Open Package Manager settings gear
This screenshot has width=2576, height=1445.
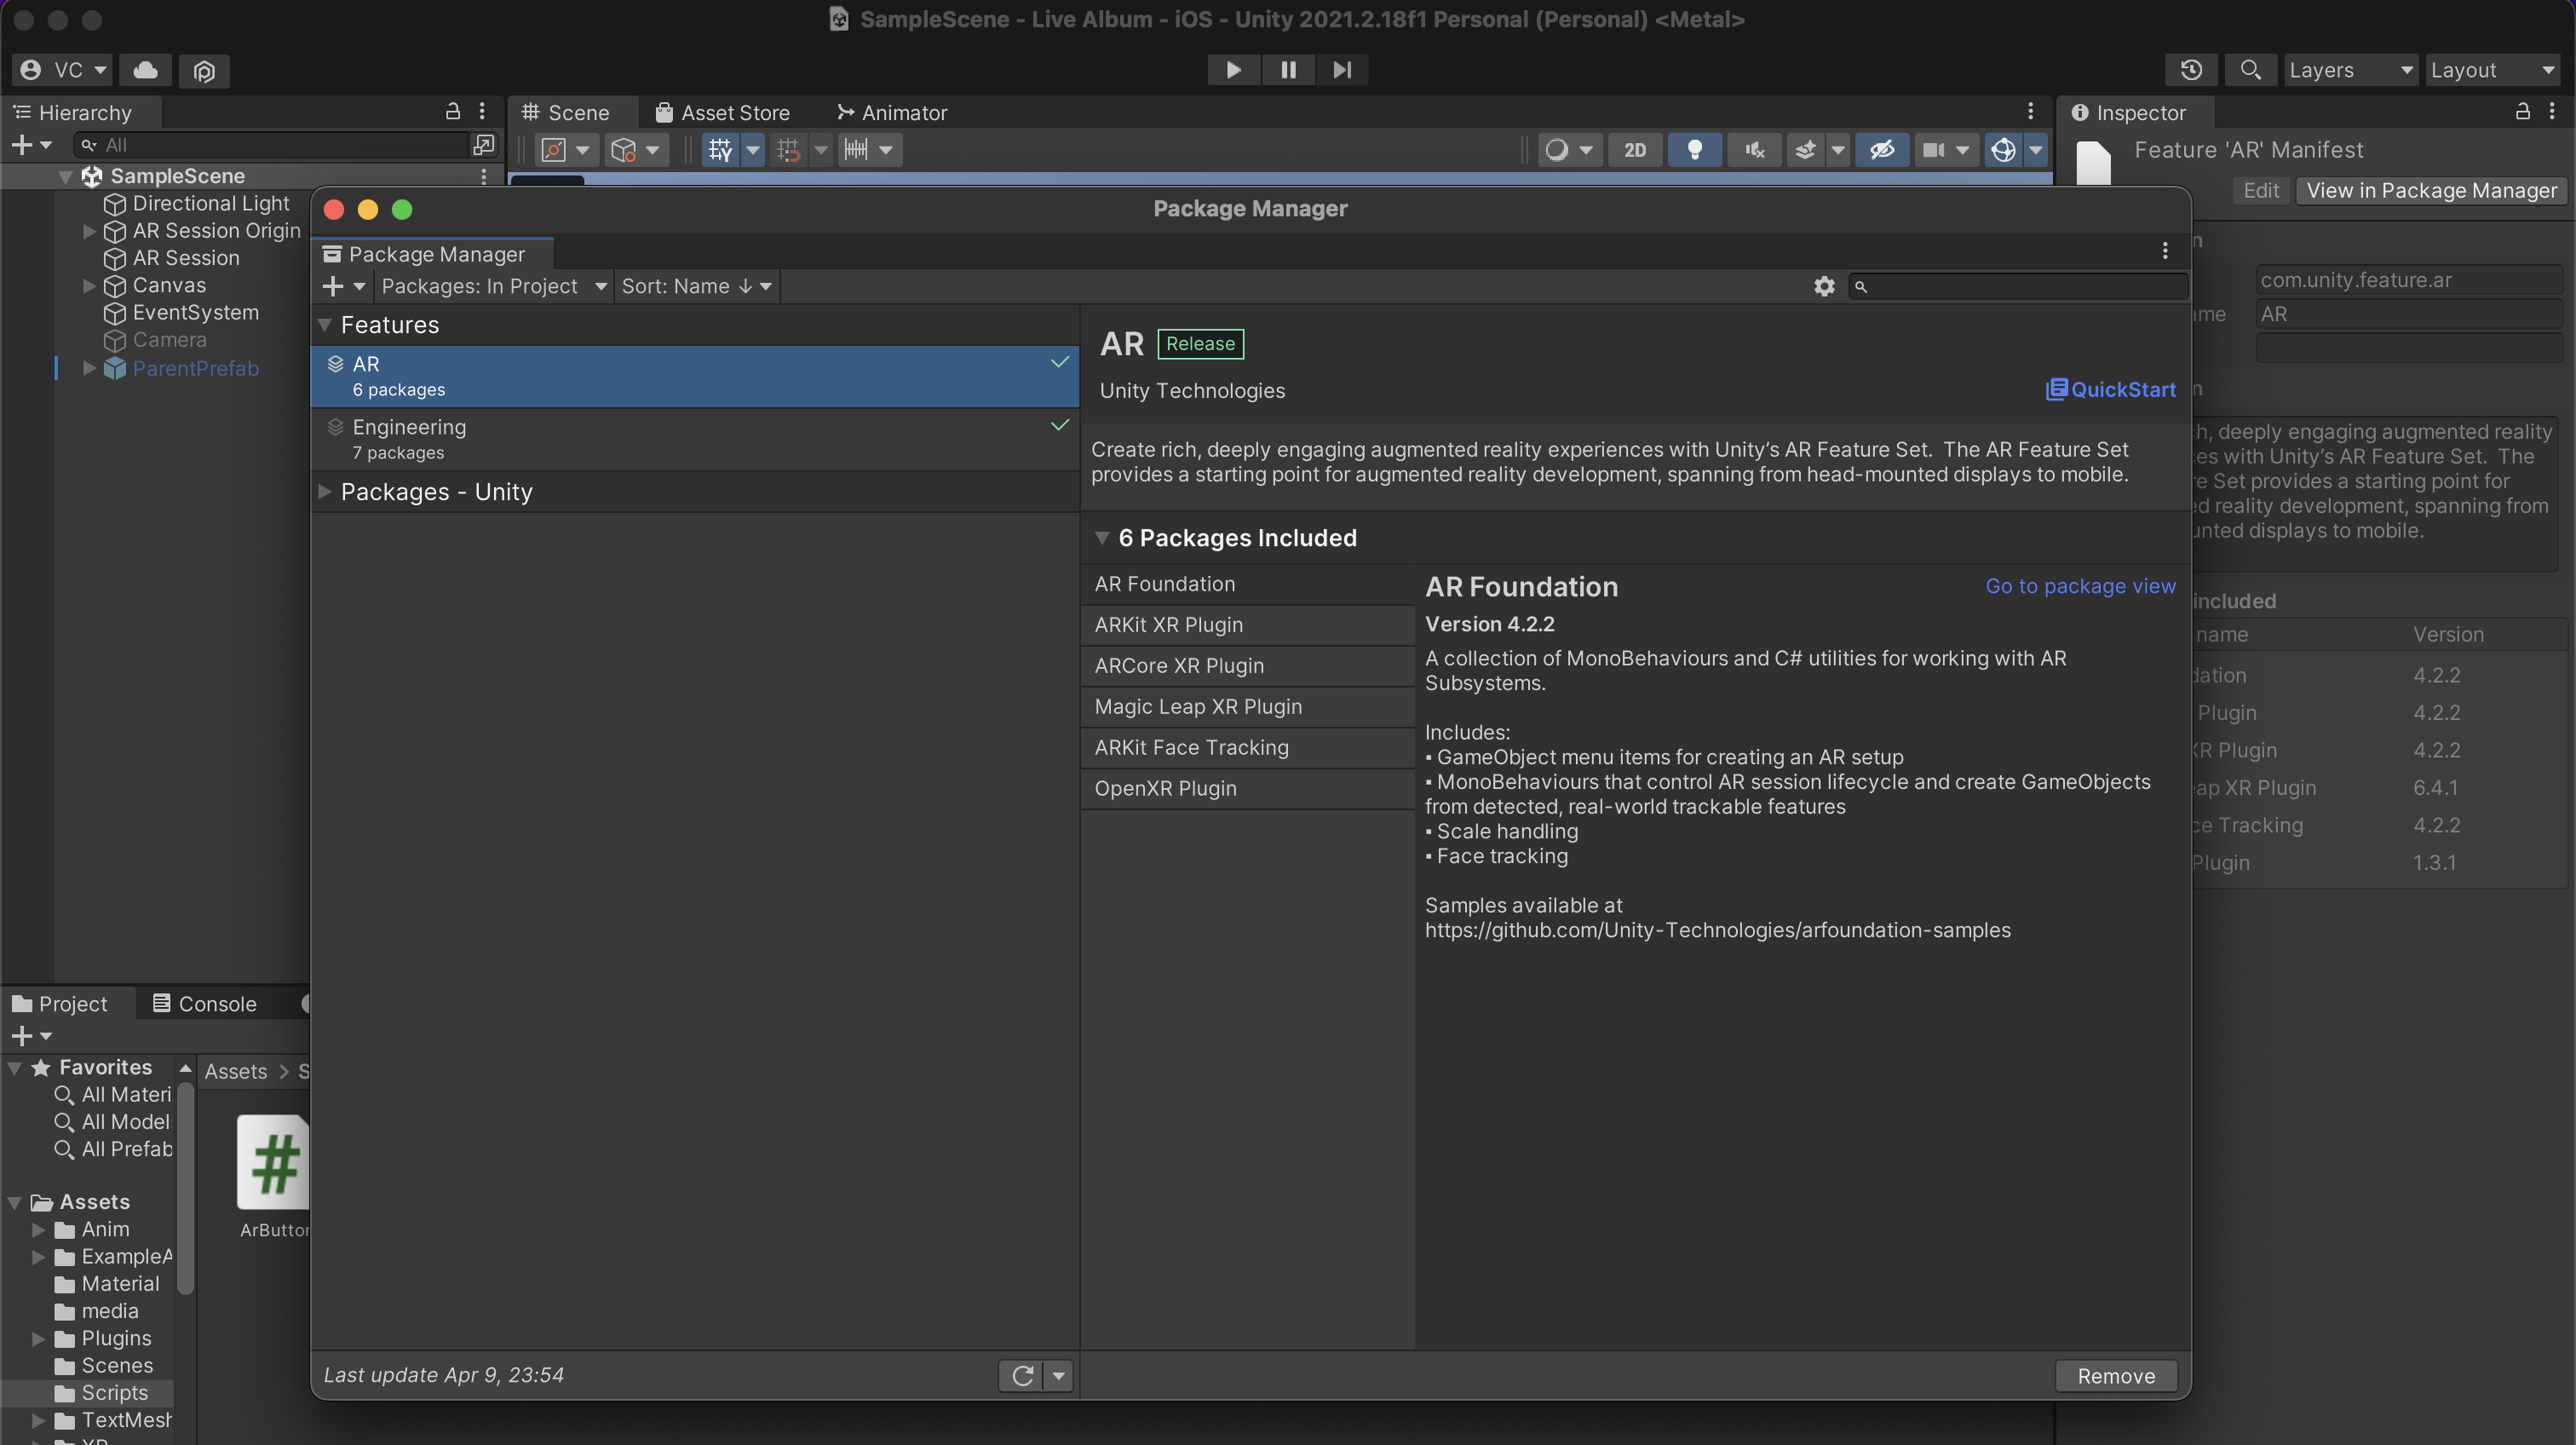tap(1824, 287)
